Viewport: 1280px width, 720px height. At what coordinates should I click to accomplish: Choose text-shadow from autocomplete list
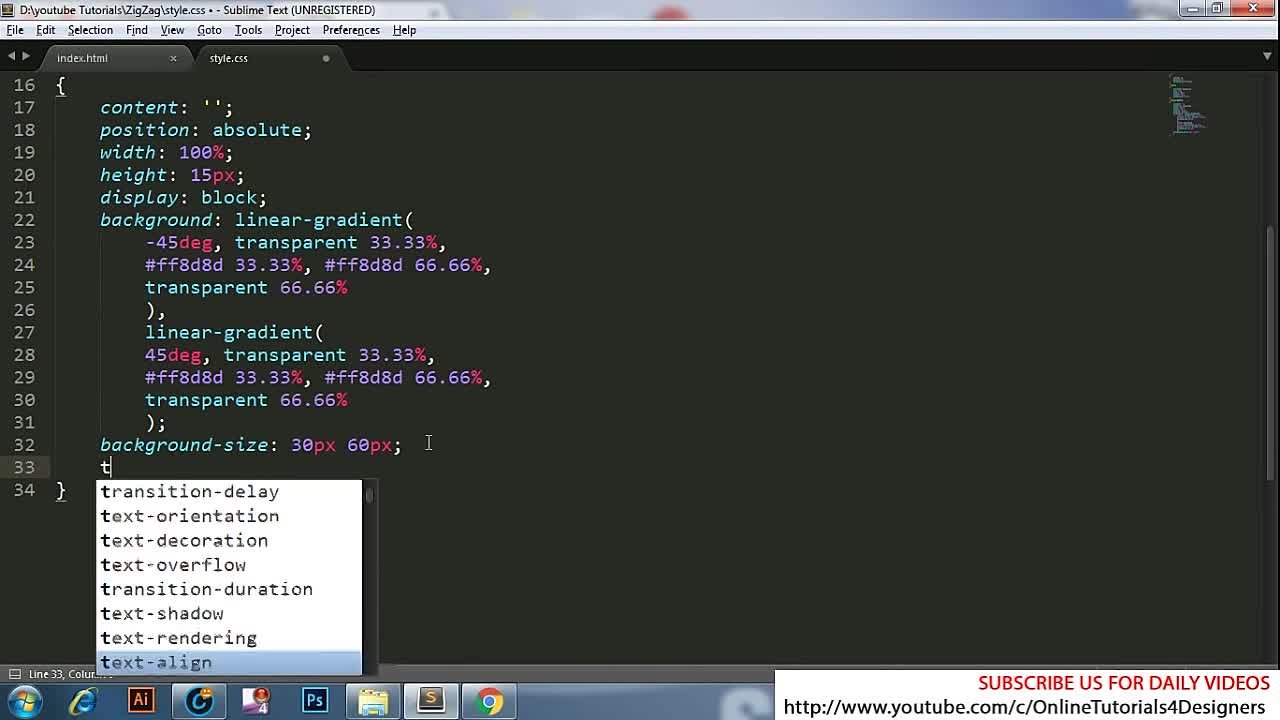click(229, 614)
